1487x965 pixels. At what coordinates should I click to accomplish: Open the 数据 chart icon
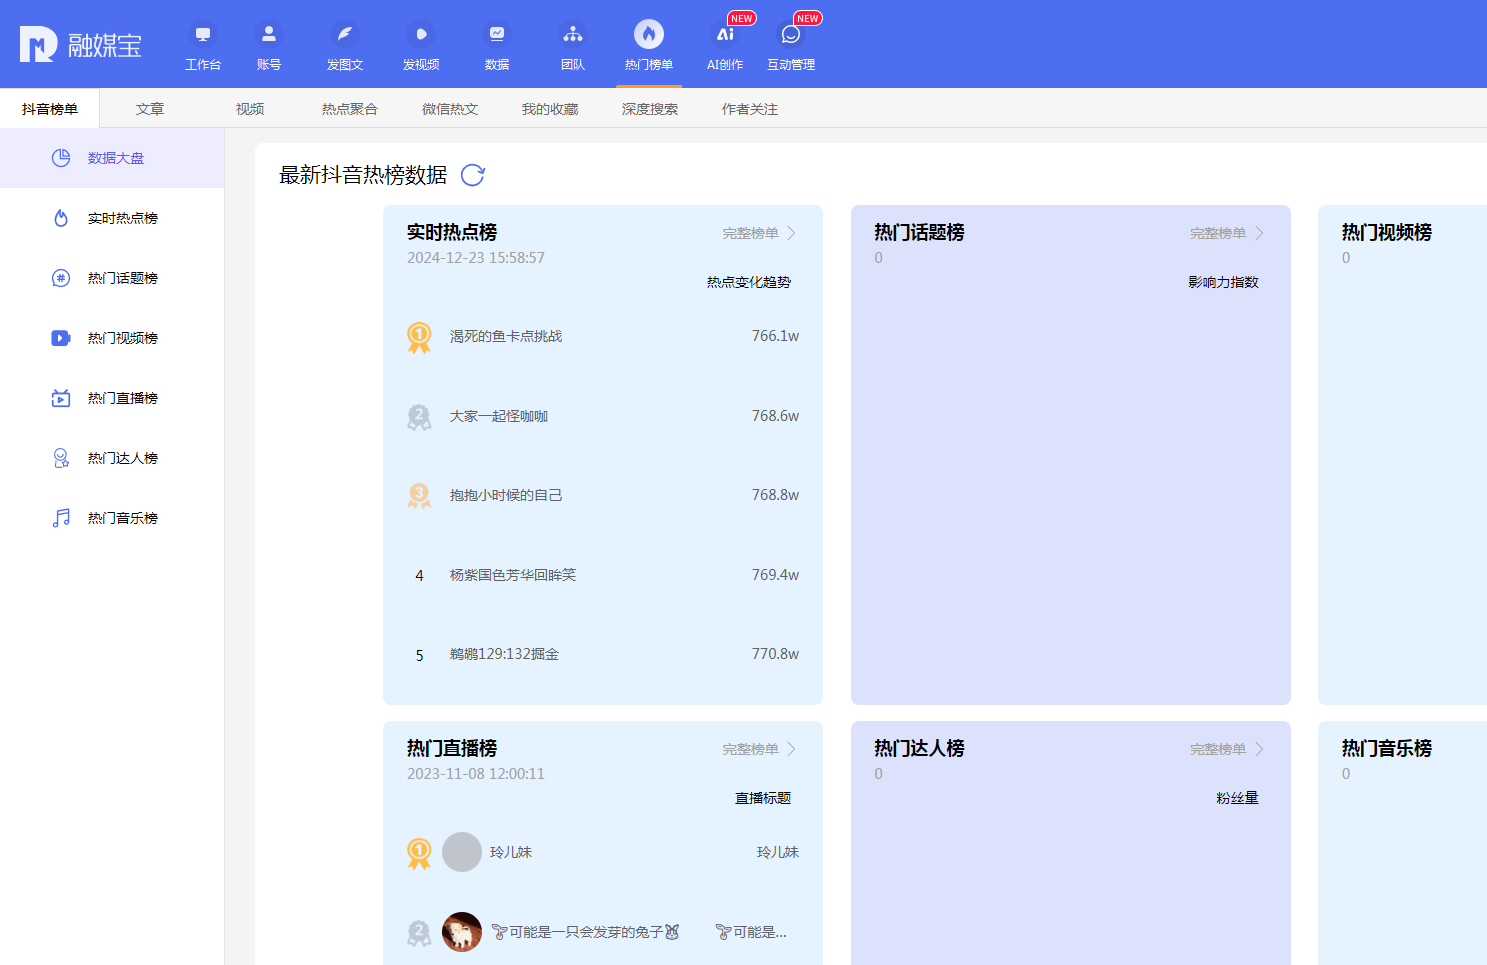tap(497, 34)
